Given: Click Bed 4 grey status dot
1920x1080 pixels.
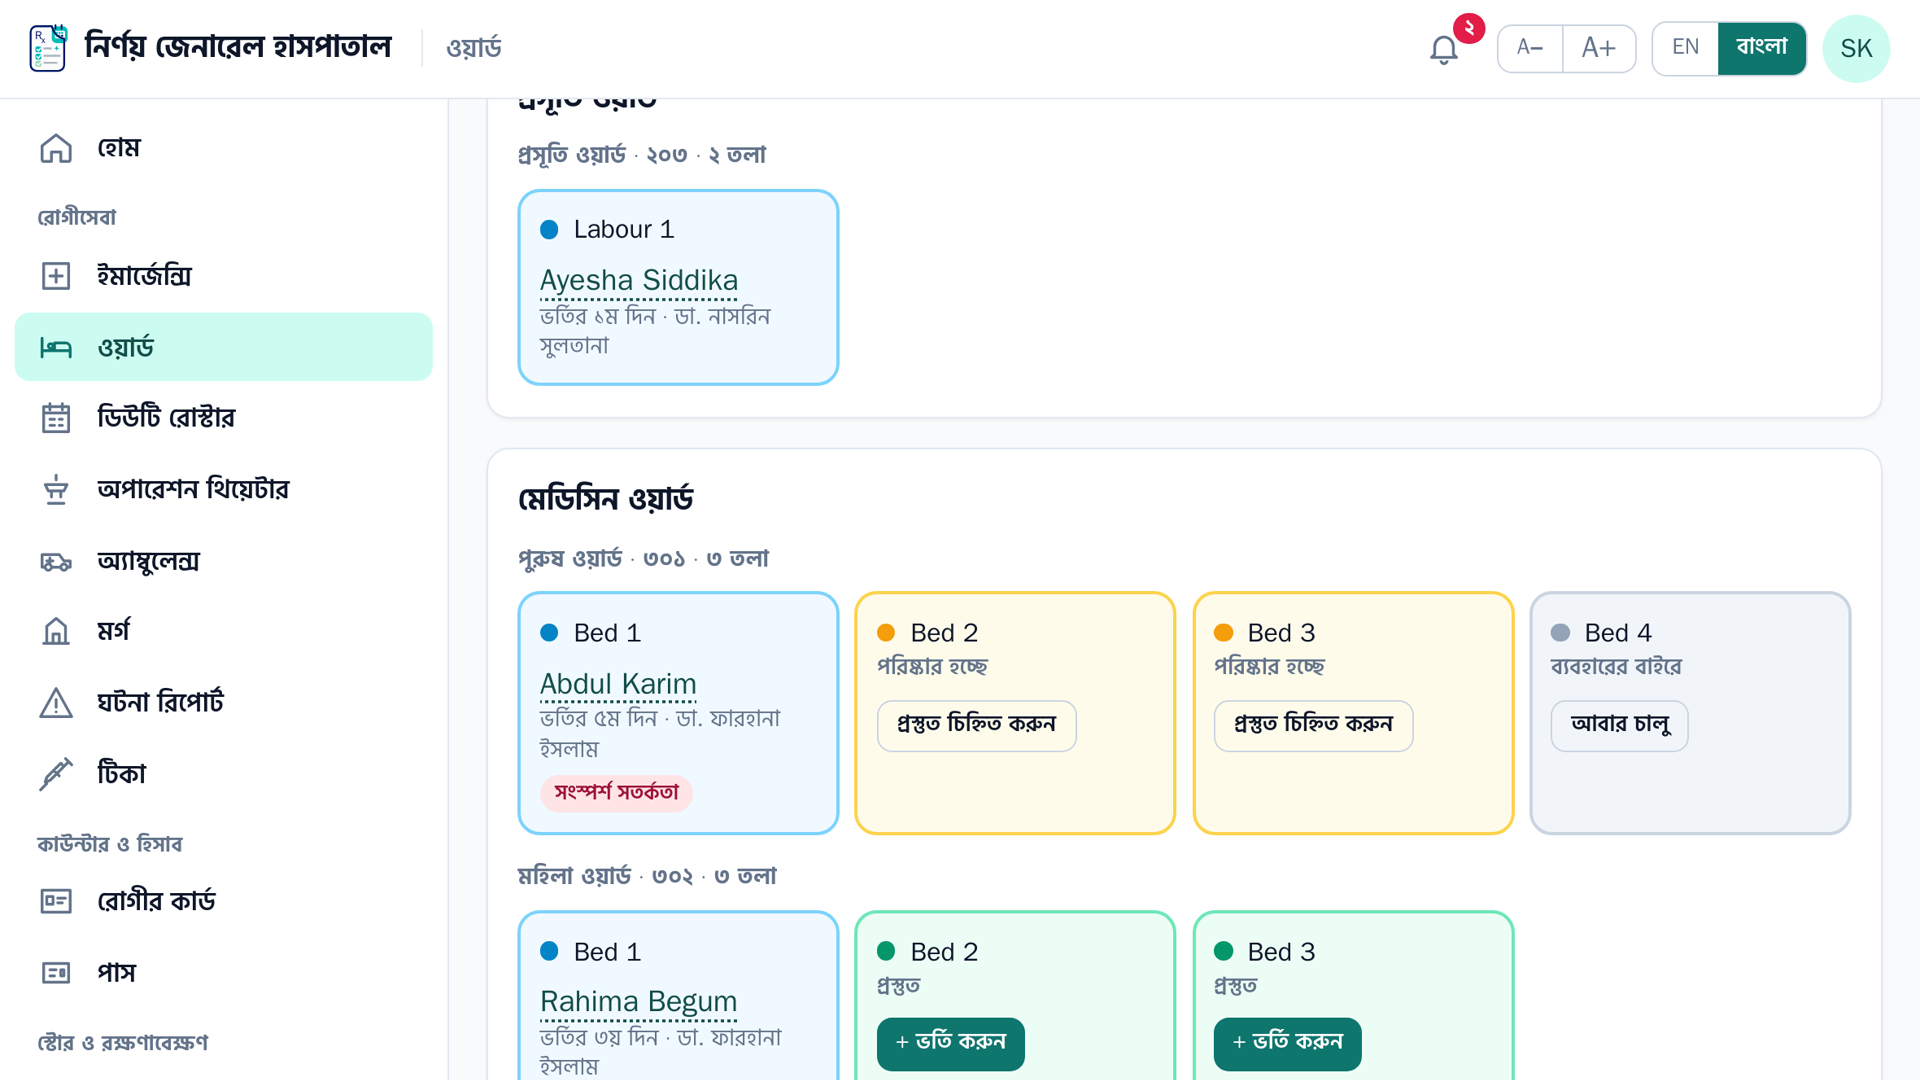Looking at the screenshot, I should pos(1560,633).
